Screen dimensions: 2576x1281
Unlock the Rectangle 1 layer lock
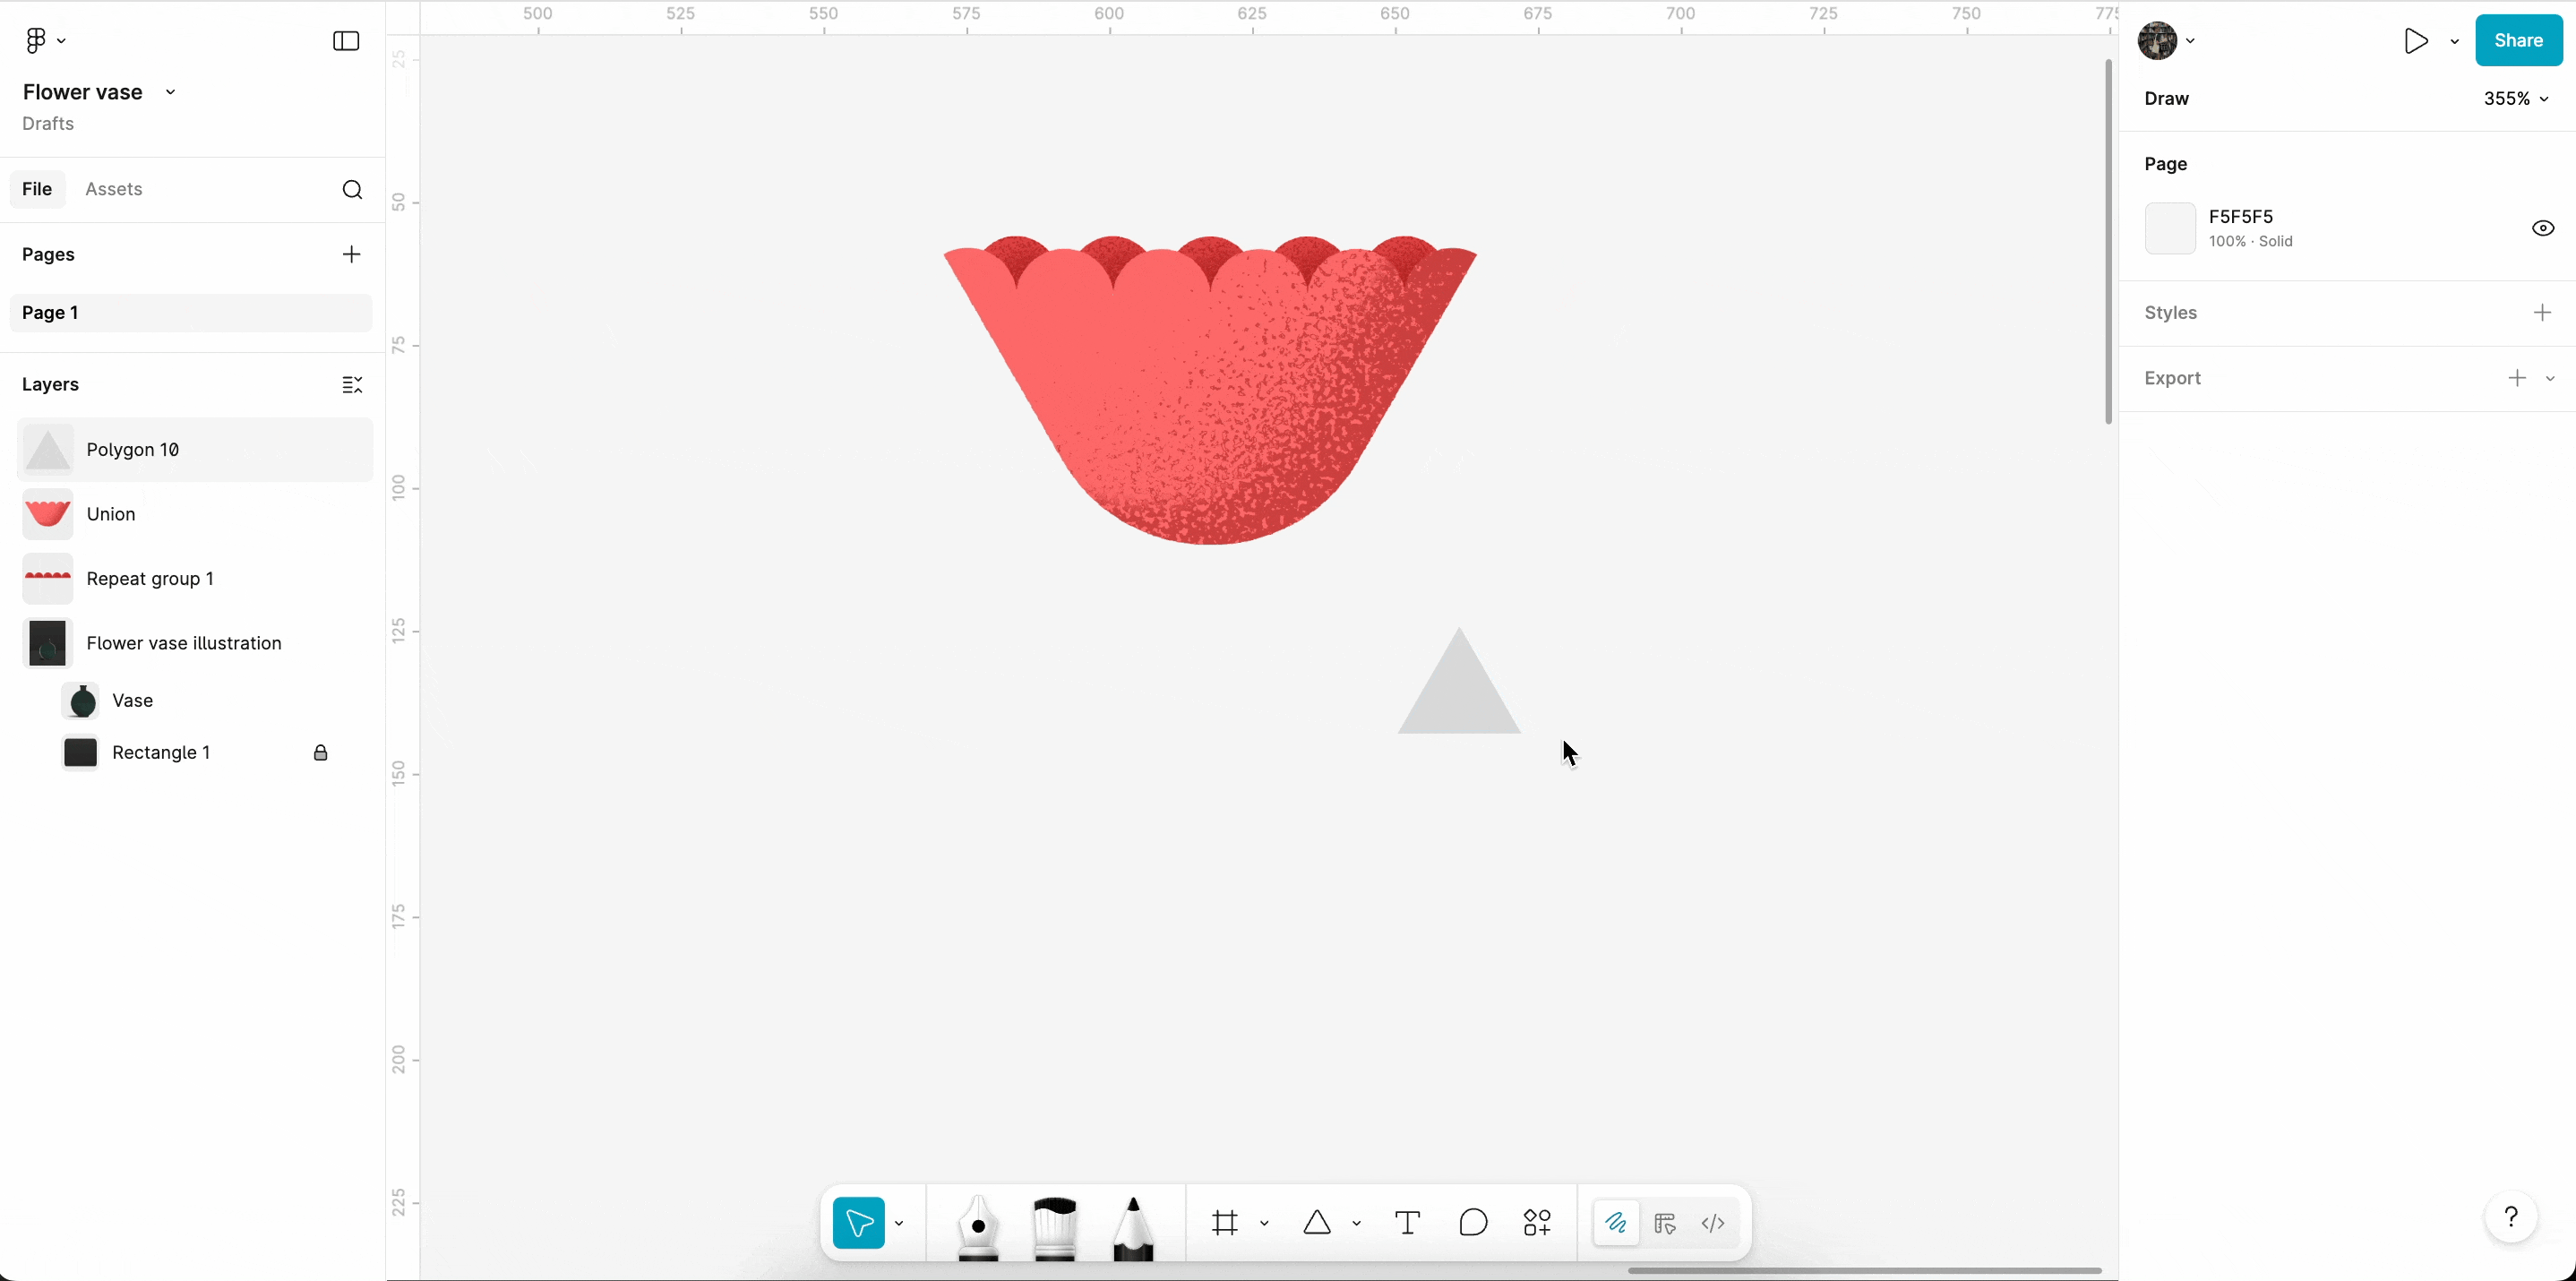(321, 753)
